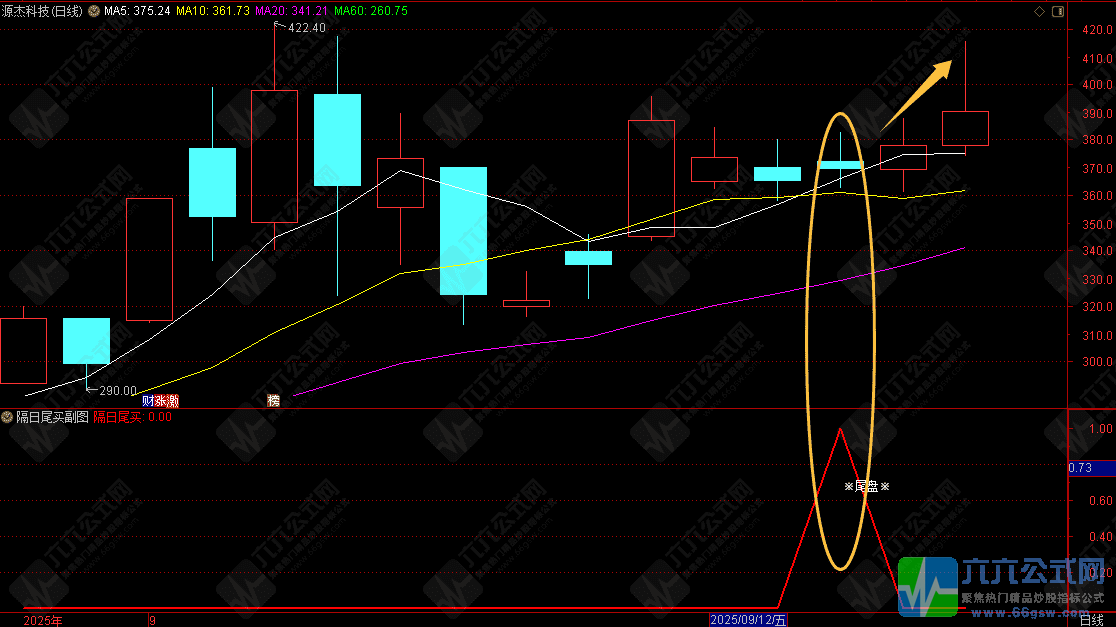Click the 榜 marker icon under the chart
Image resolution: width=1116 pixels, height=627 pixels.
tap(273, 401)
